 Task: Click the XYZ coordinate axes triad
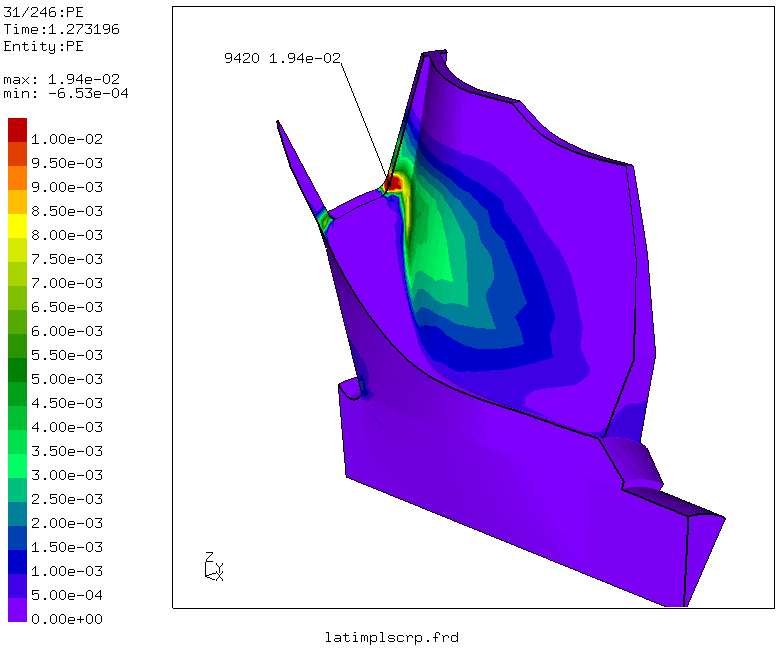tap(214, 566)
